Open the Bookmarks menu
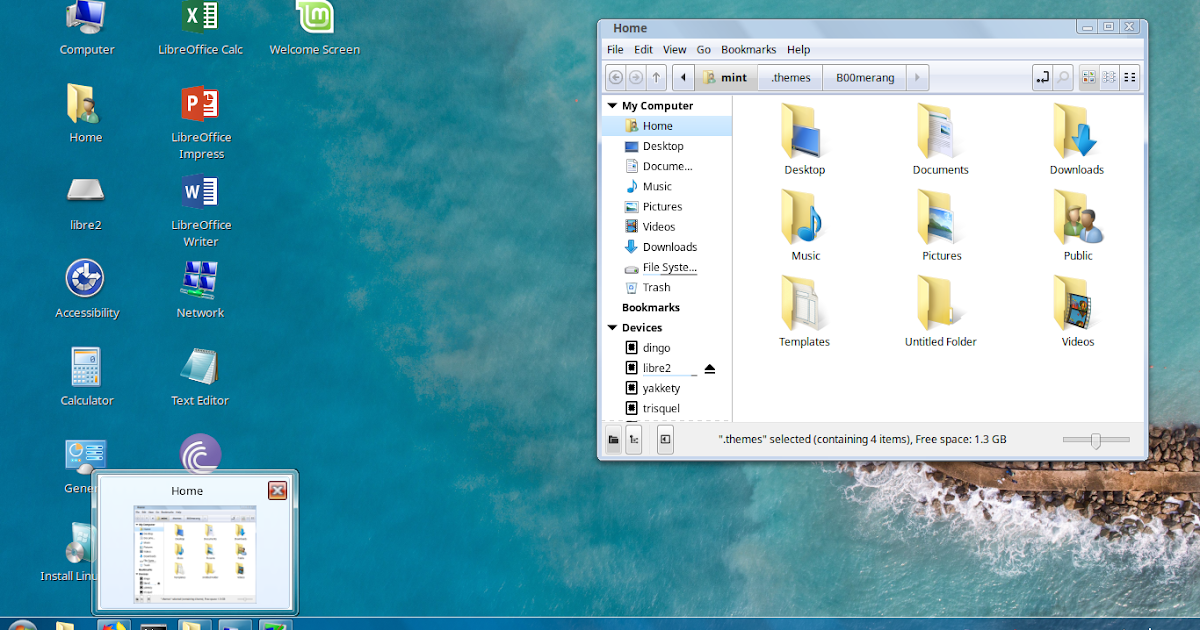This screenshot has width=1200, height=630. point(748,49)
